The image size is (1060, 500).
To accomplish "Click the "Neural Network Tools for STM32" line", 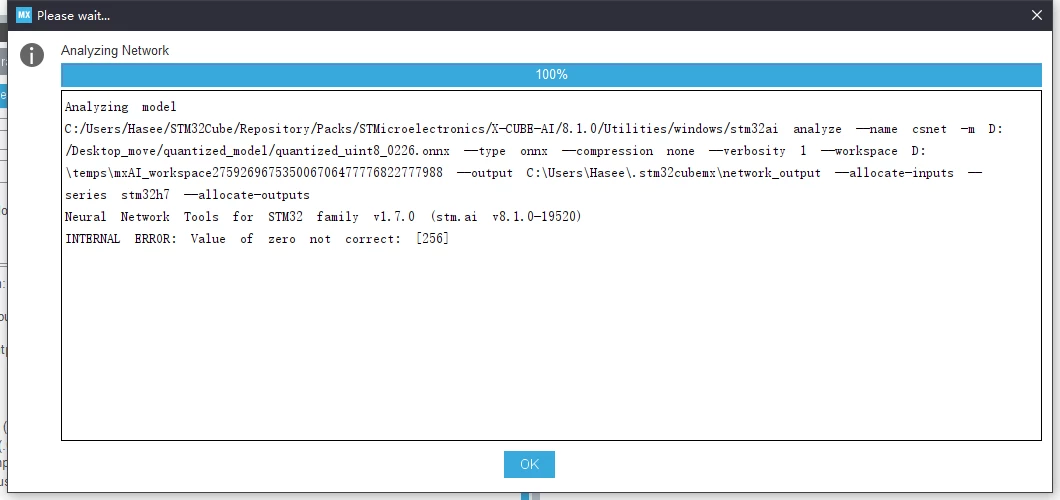I will pyautogui.click(x=323, y=217).
